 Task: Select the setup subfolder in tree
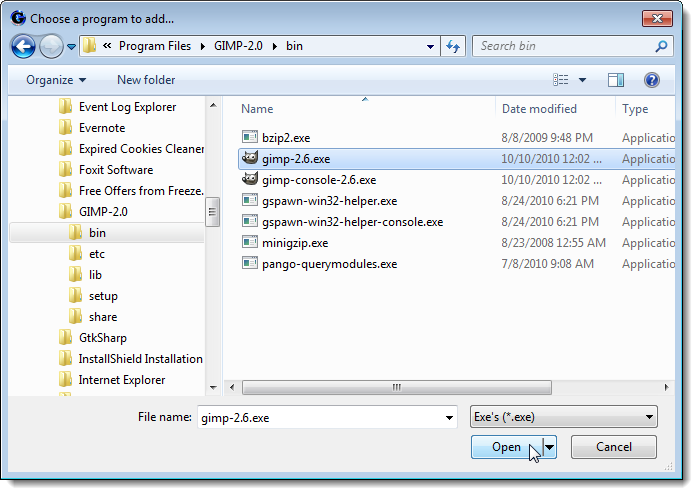pos(103,296)
